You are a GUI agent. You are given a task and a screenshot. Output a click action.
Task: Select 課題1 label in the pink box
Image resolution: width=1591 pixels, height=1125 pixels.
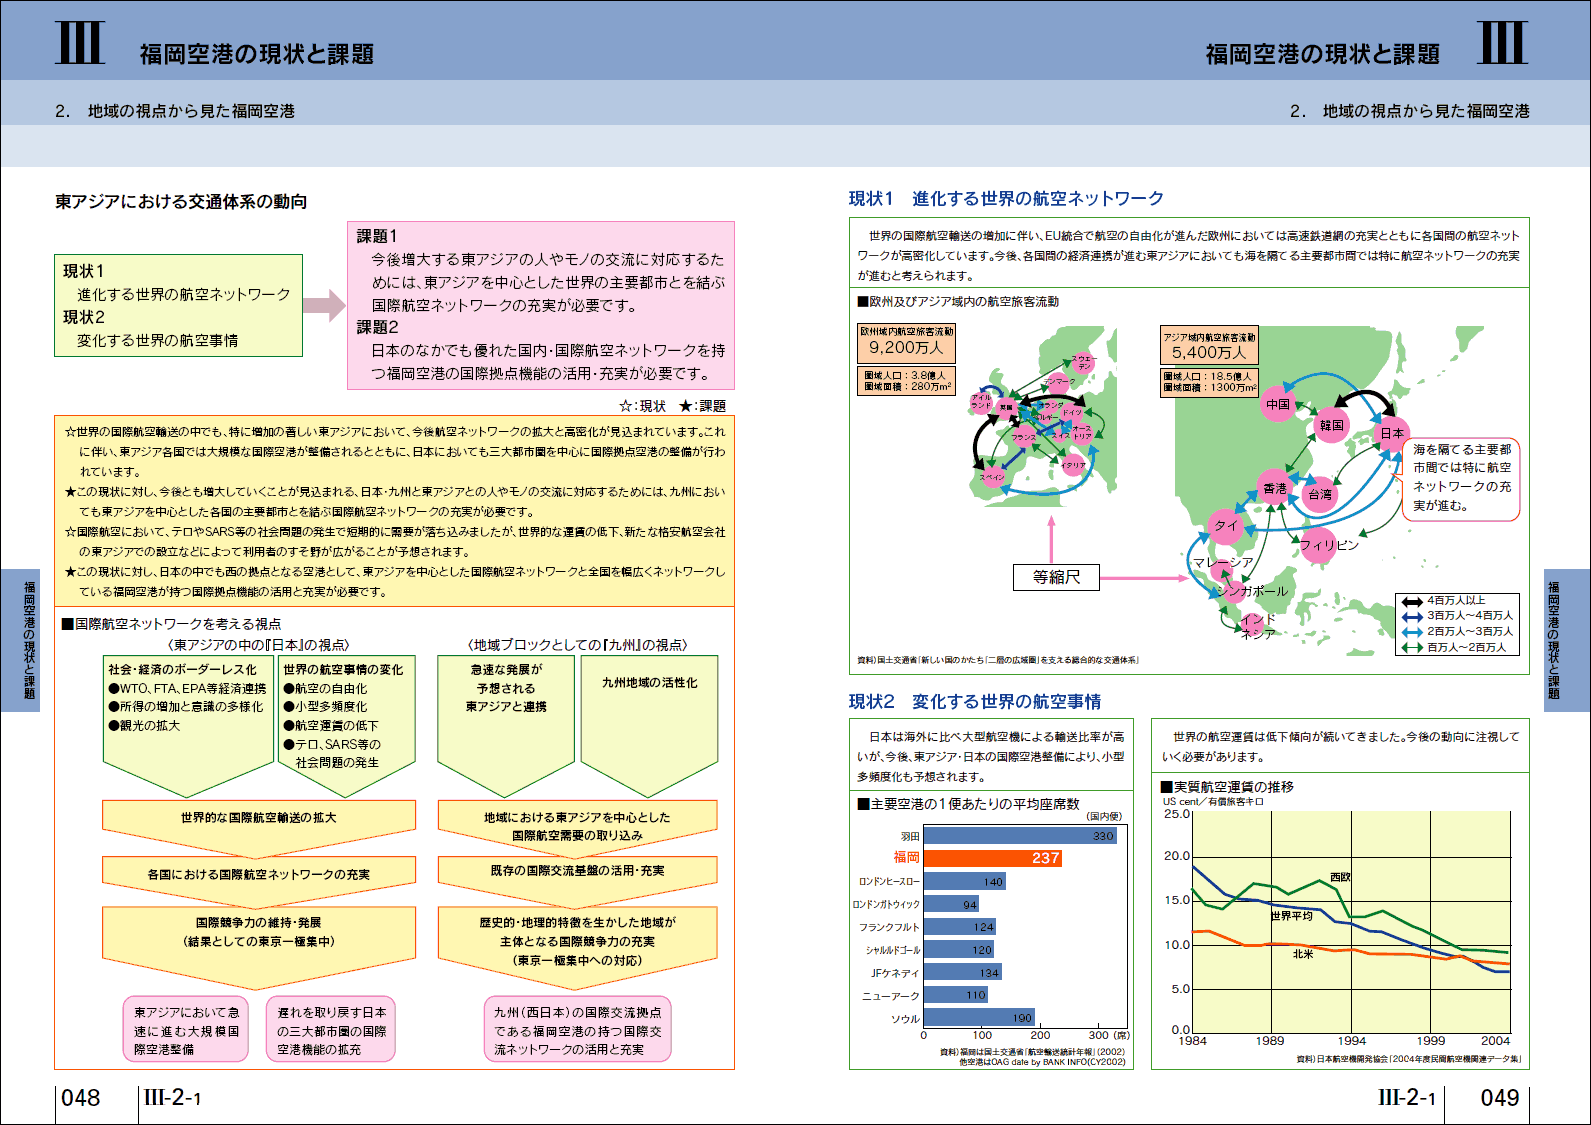click(x=377, y=236)
